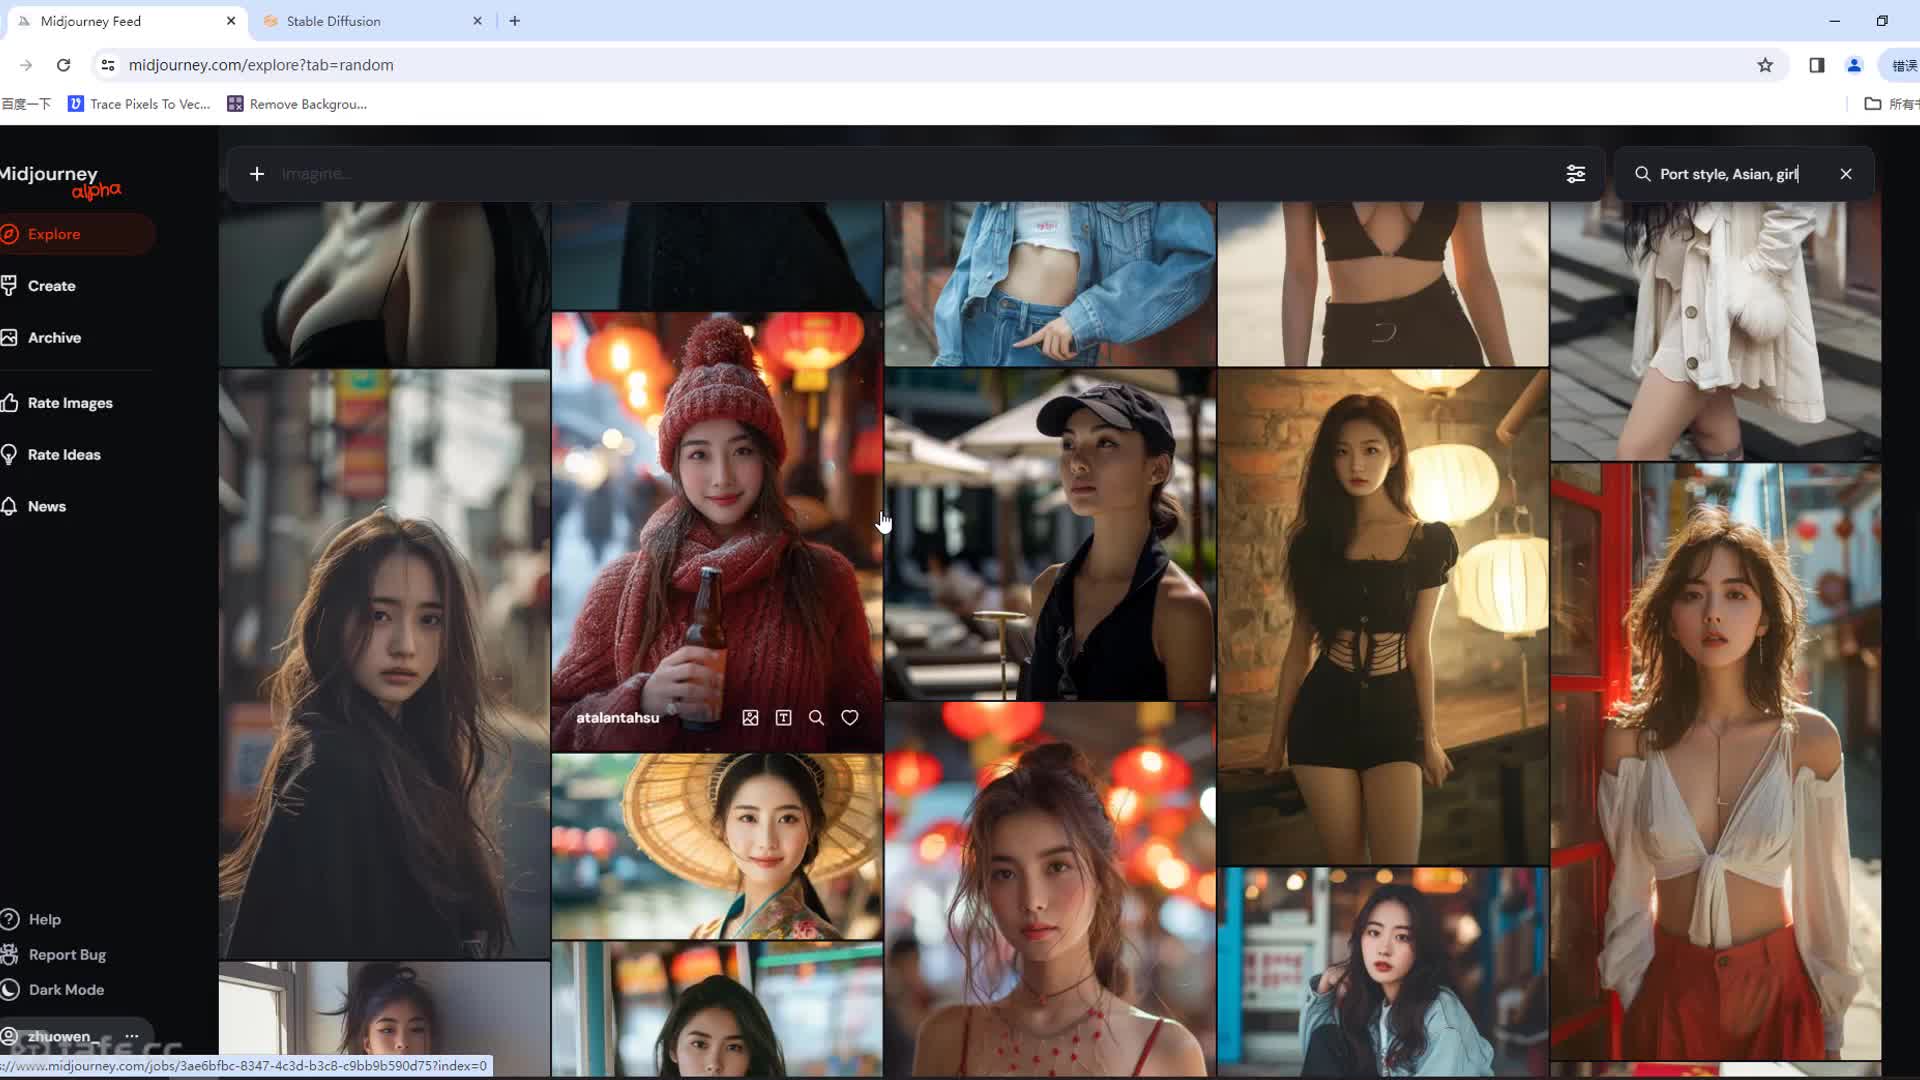Click the search field containing Port style text
This screenshot has width=1920, height=1080.
click(1742, 174)
